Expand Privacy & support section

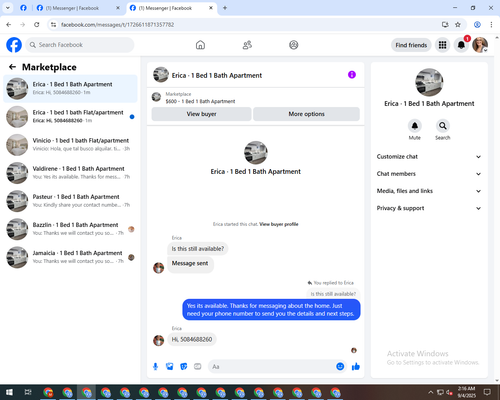429,208
